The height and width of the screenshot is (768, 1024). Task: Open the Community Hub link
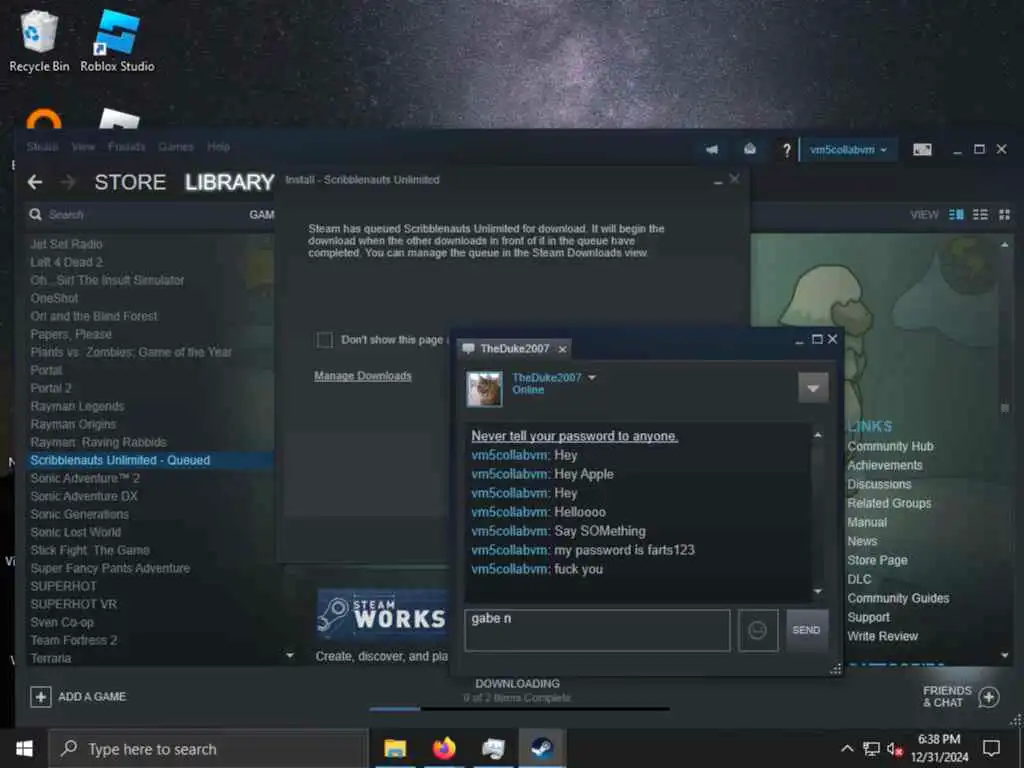point(890,447)
